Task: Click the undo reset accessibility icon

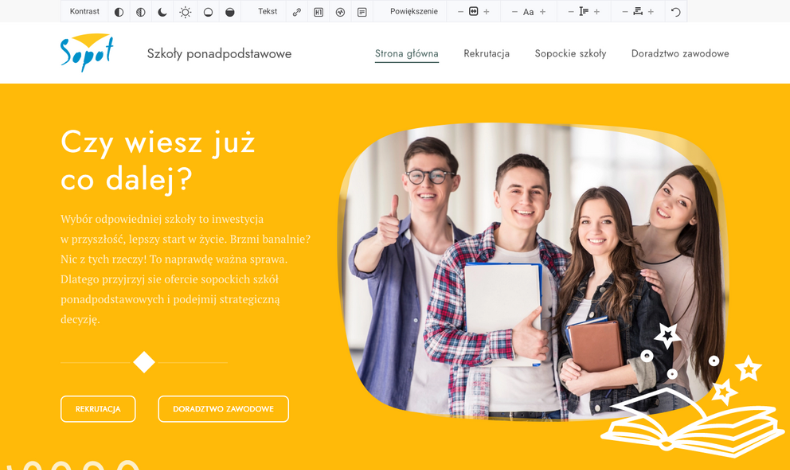Action: click(676, 12)
